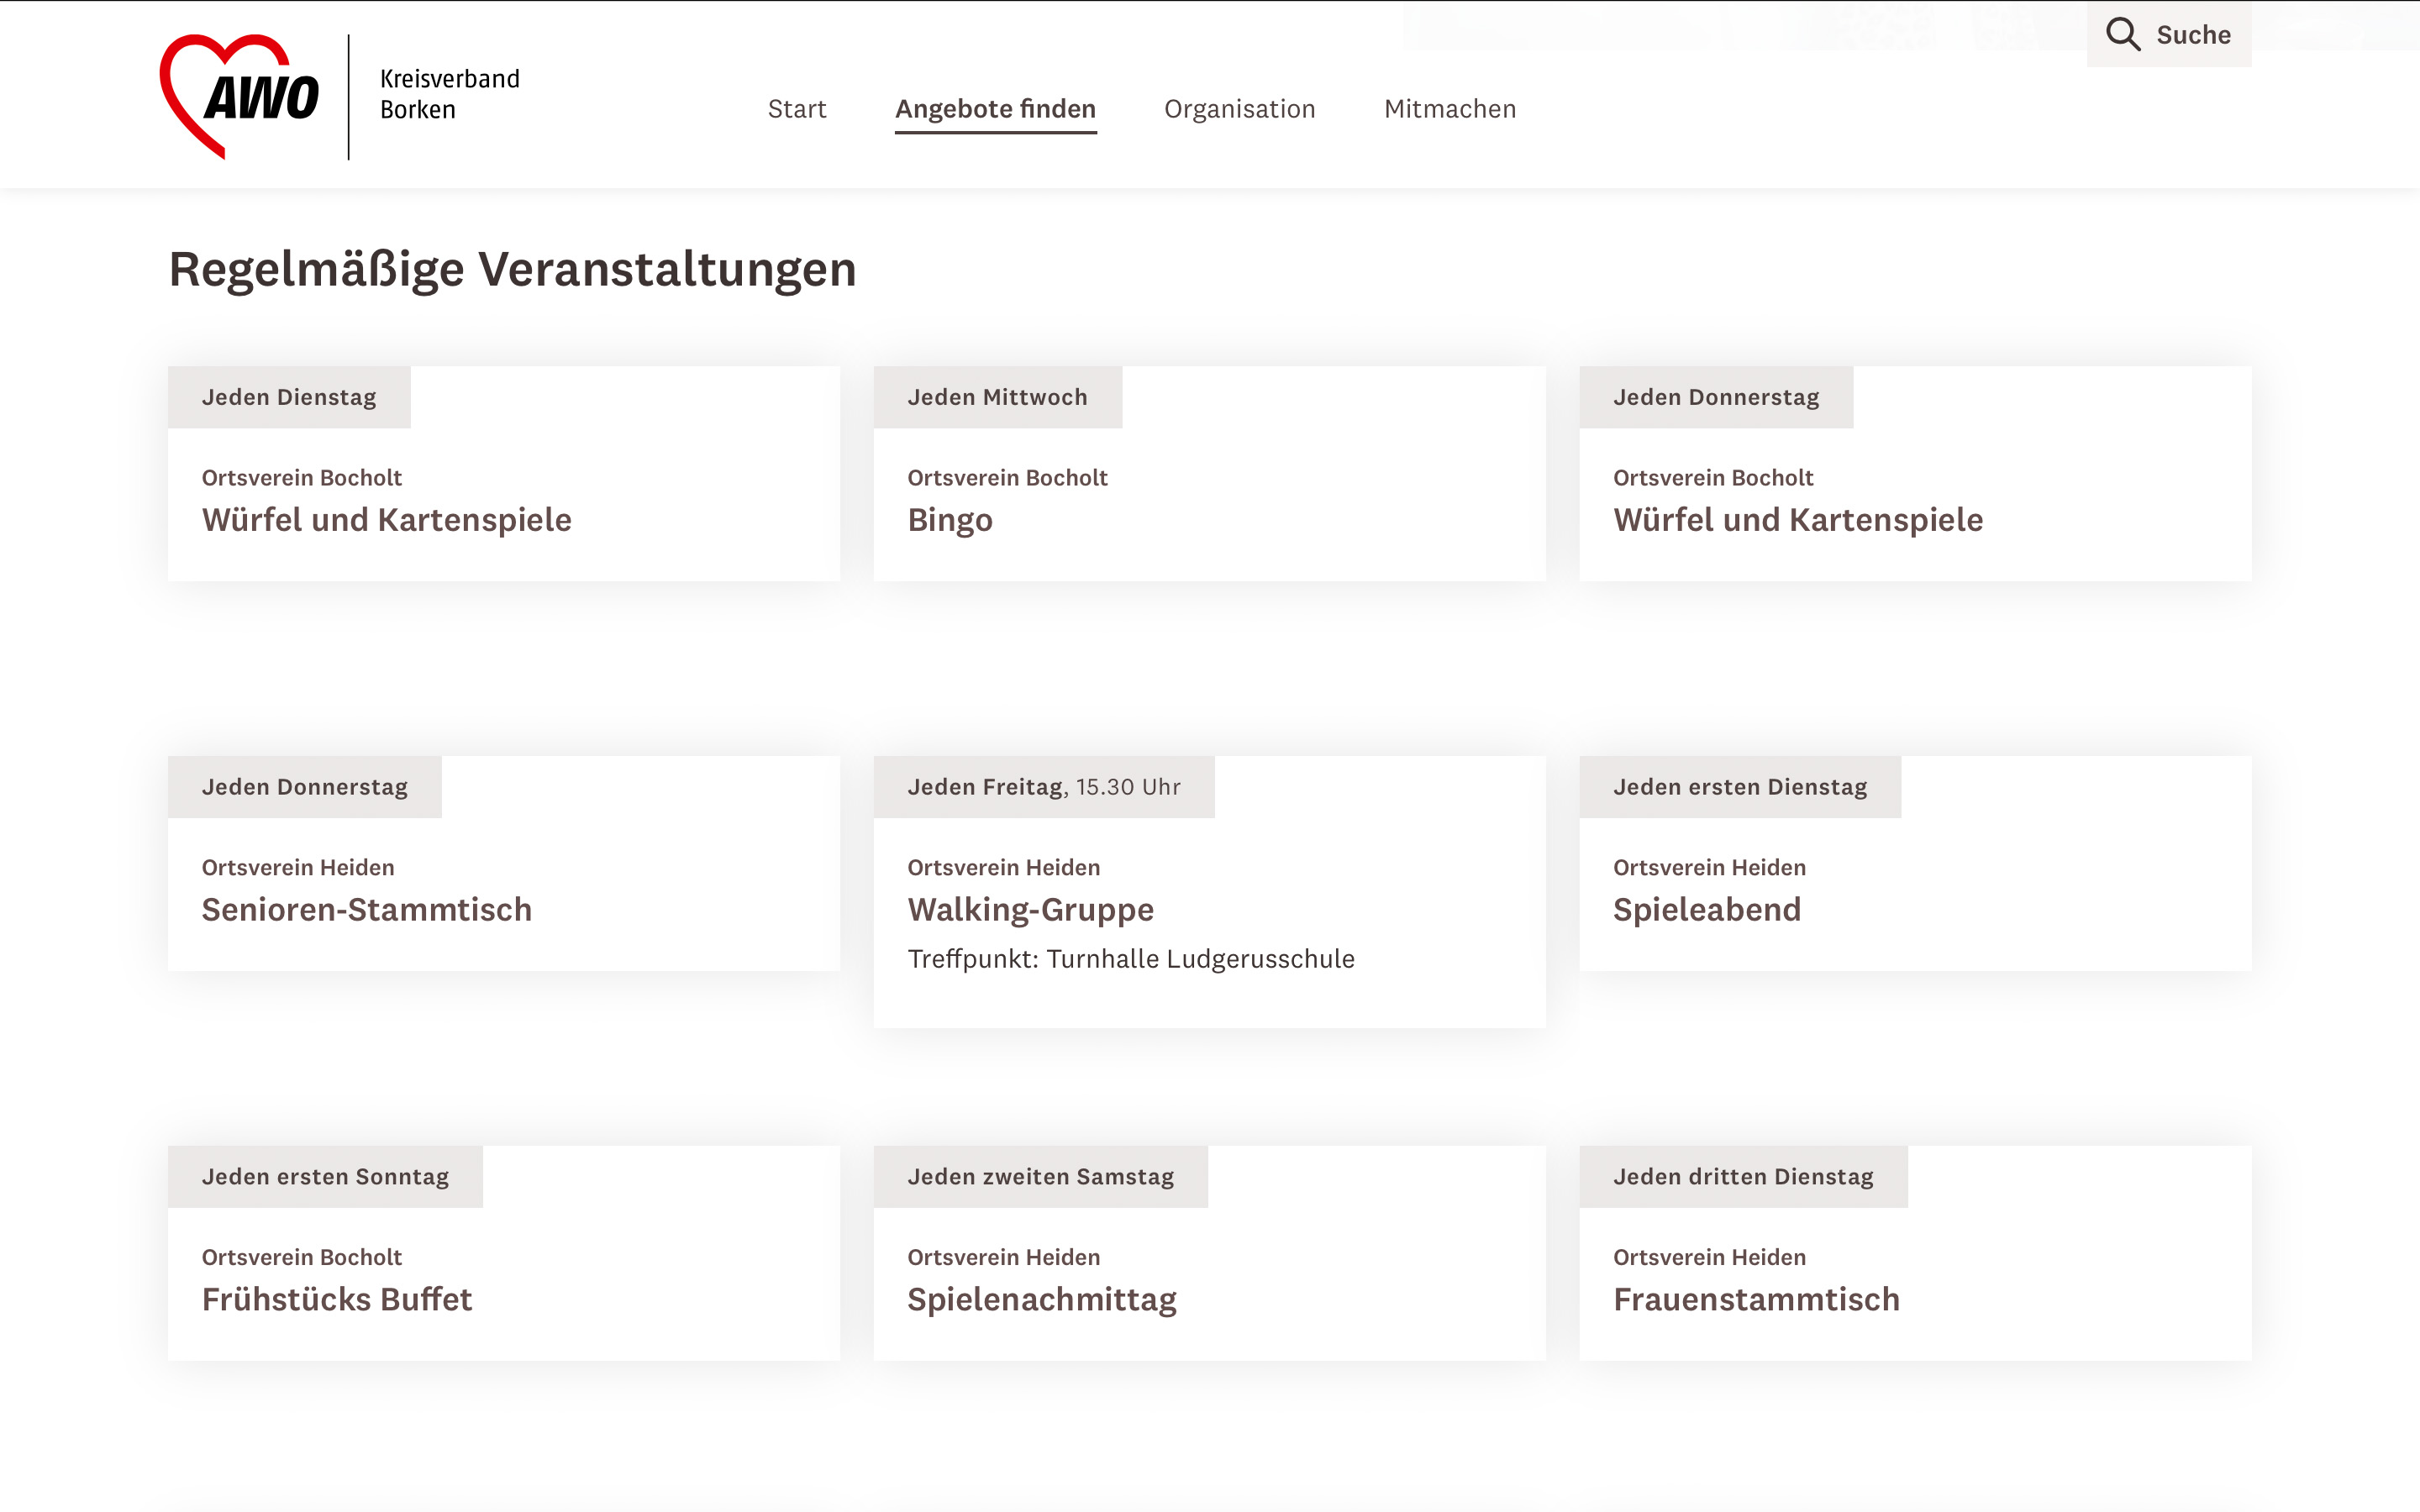
Task: Open Senioren-Stammtisch event
Action: coord(366,910)
